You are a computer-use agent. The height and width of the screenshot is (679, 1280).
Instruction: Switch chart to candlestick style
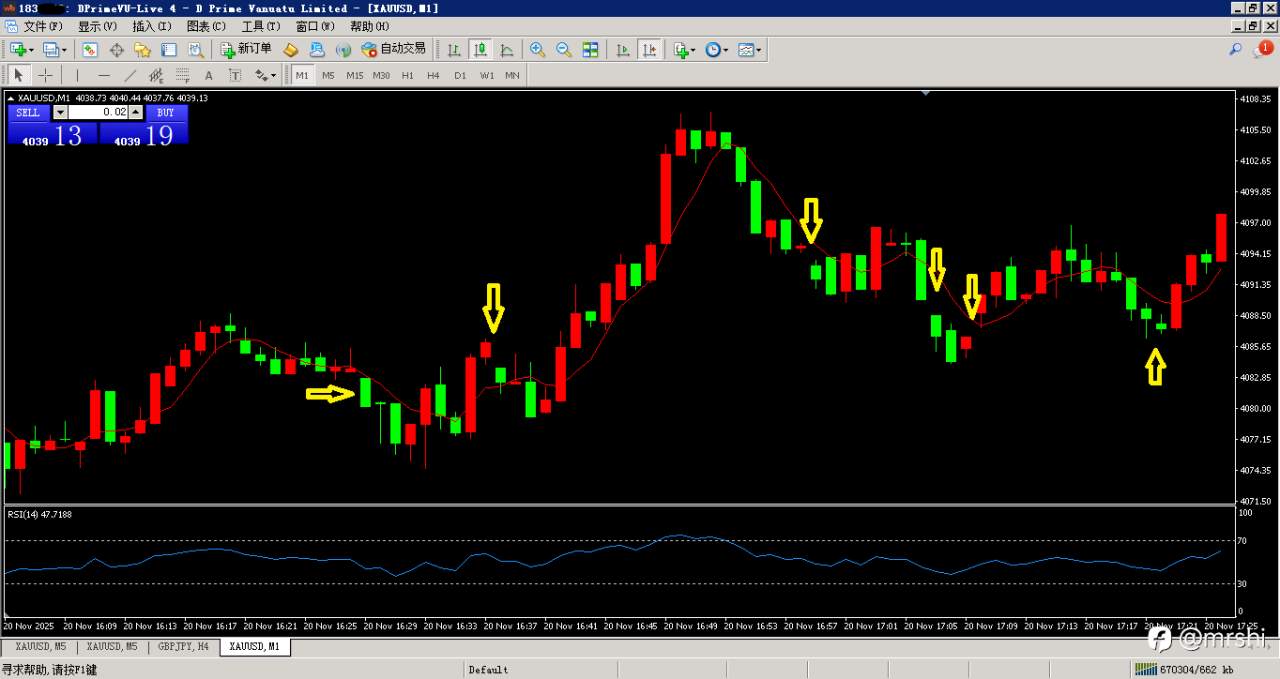pyautogui.click(x=480, y=49)
